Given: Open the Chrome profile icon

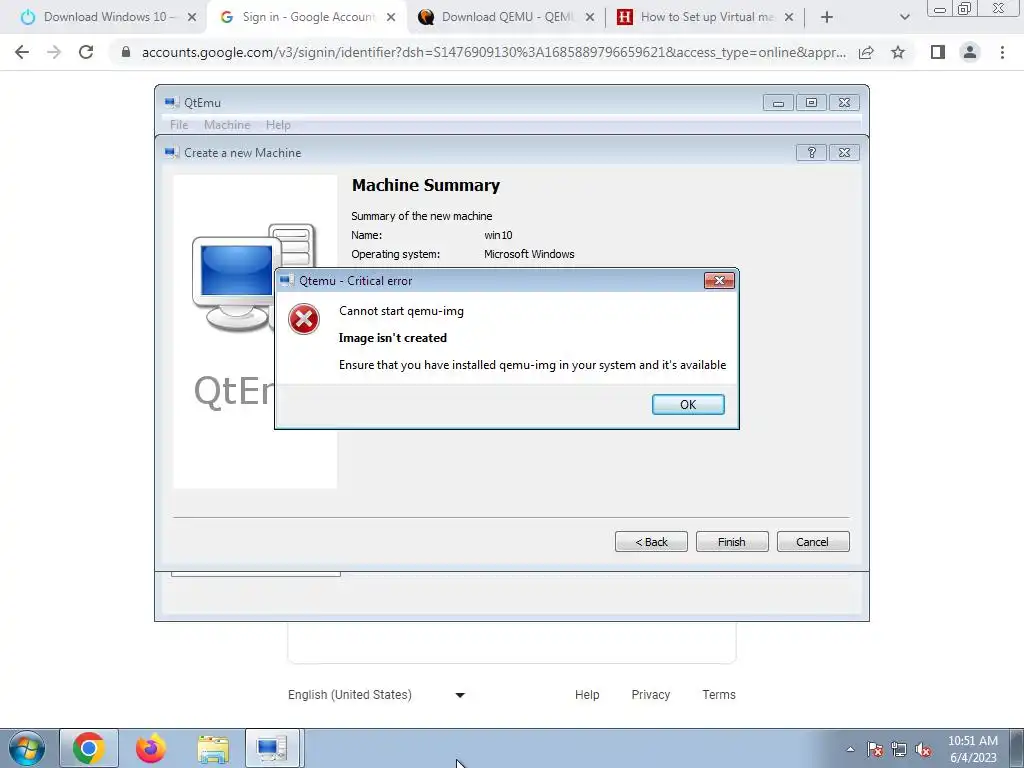Looking at the screenshot, I should pyautogui.click(x=970, y=52).
